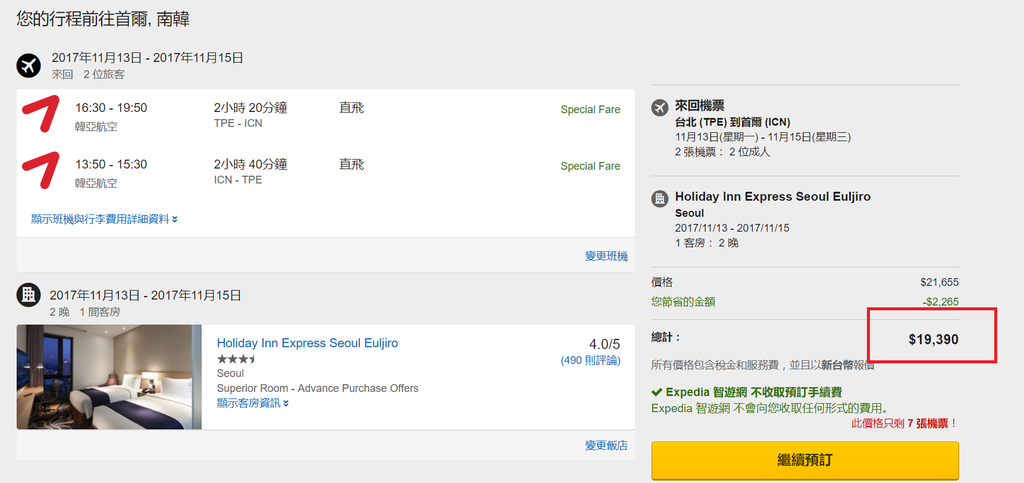Click 直飛 label on the TPE - ICN flight
This screenshot has width=1024, height=483.
(x=351, y=108)
